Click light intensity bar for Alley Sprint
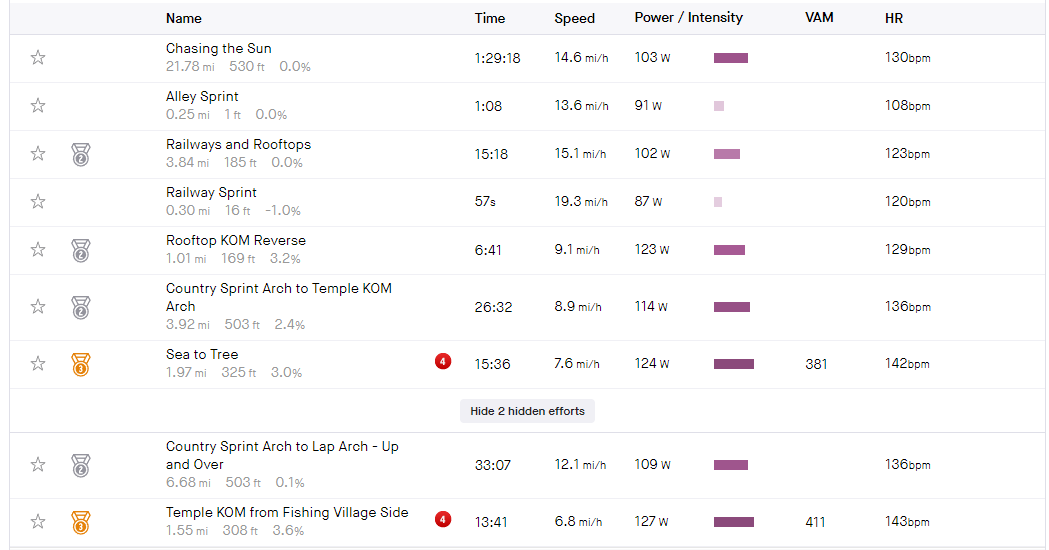This screenshot has height=550, width=1049. click(x=719, y=106)
